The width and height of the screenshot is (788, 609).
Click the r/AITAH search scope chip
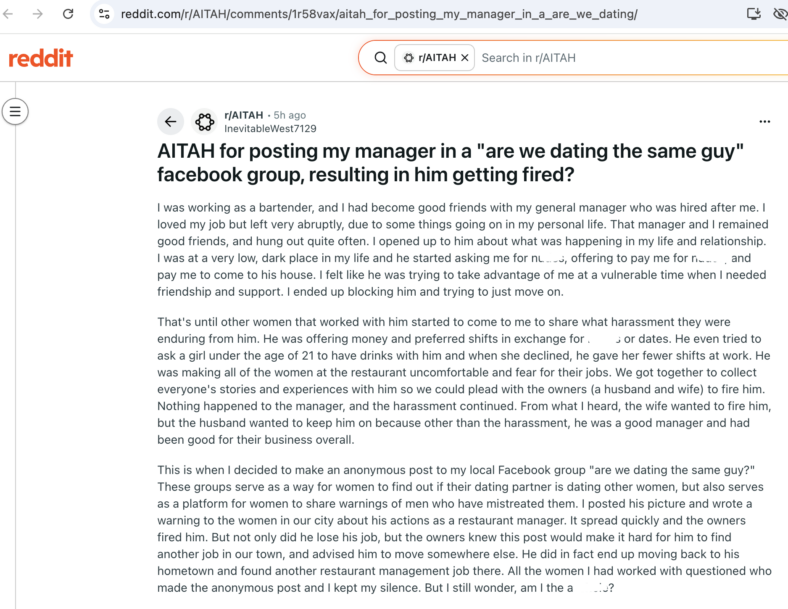(x=435, y=58)
